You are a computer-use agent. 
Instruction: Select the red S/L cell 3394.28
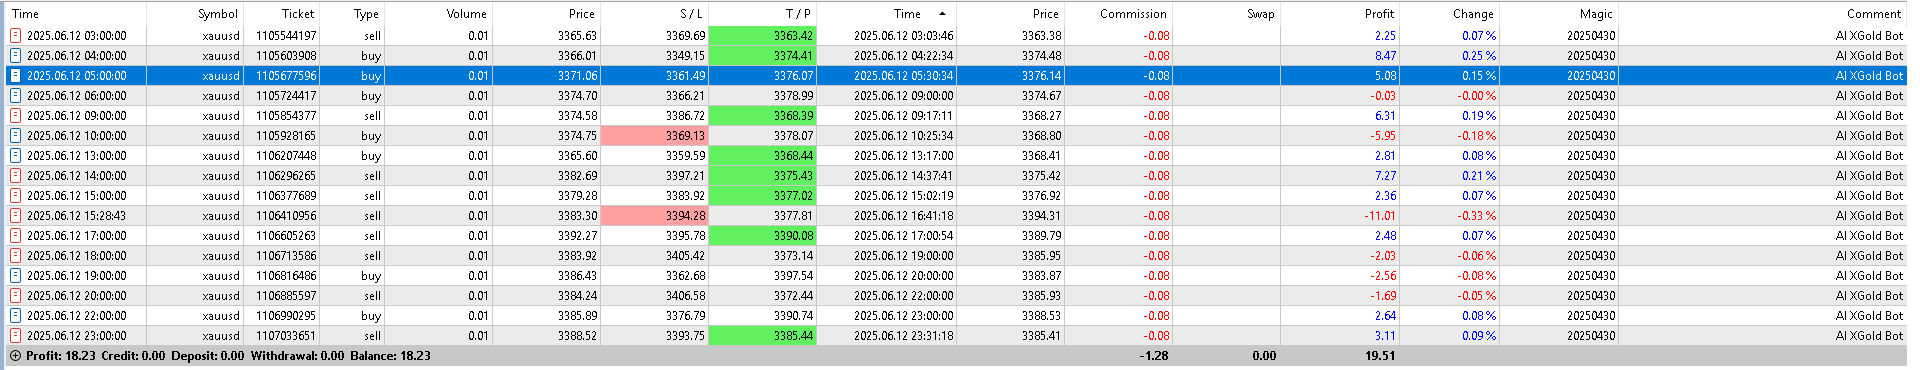tap(654, 216)
